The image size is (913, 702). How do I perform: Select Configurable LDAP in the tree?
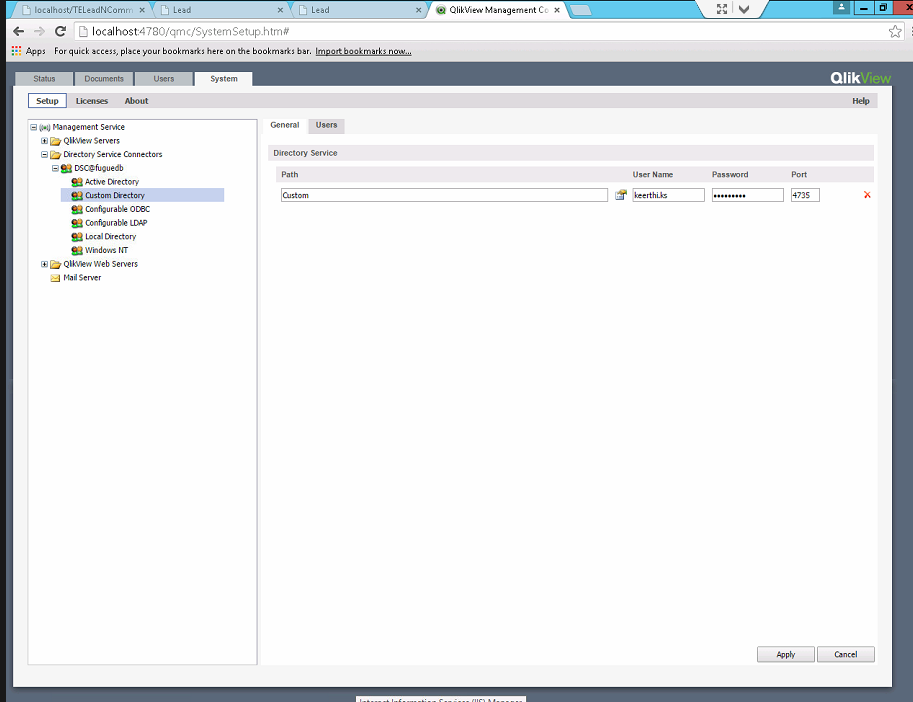pyautogui.click(x=116, y=223)
